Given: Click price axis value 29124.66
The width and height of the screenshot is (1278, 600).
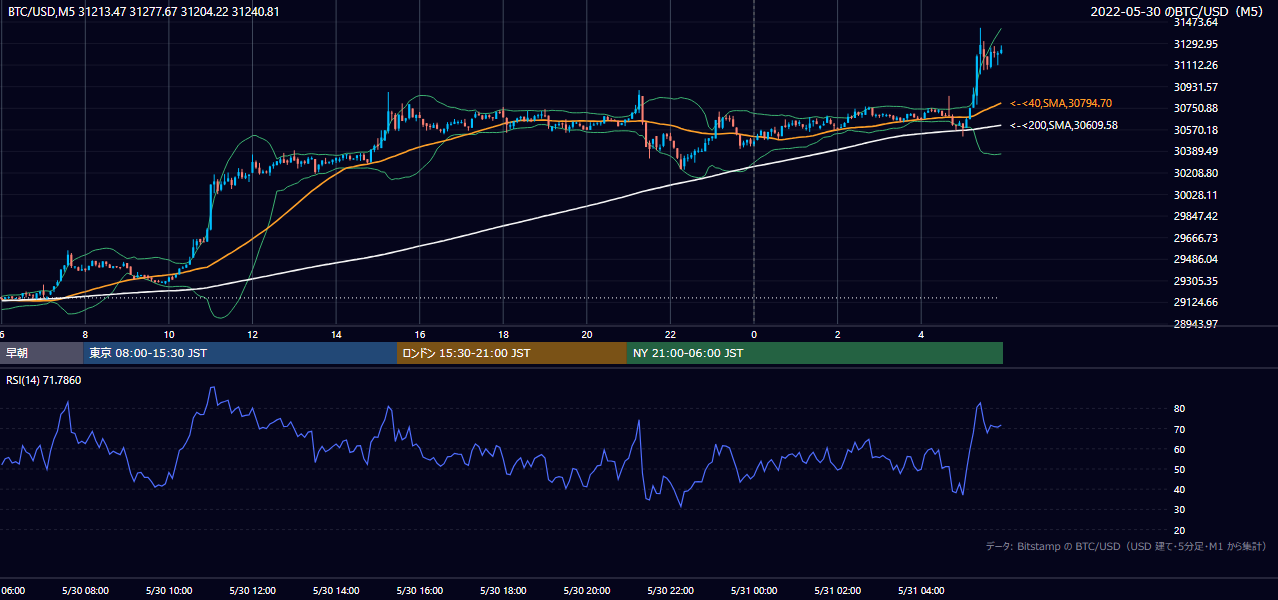Looking at the screenshot, I should (1195, 302).
